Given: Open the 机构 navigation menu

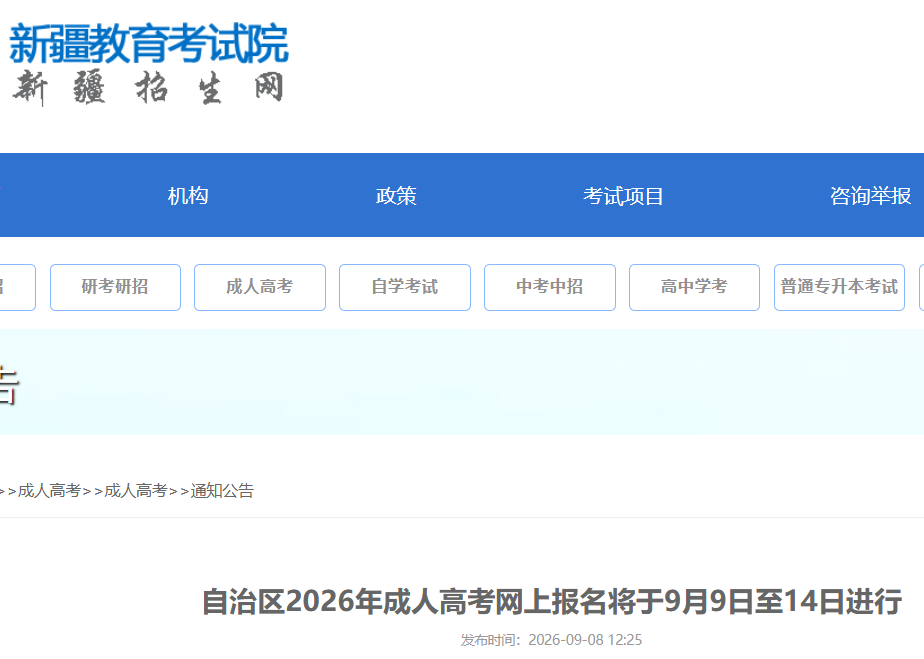Looking at the screenshot, I should 188,196.
